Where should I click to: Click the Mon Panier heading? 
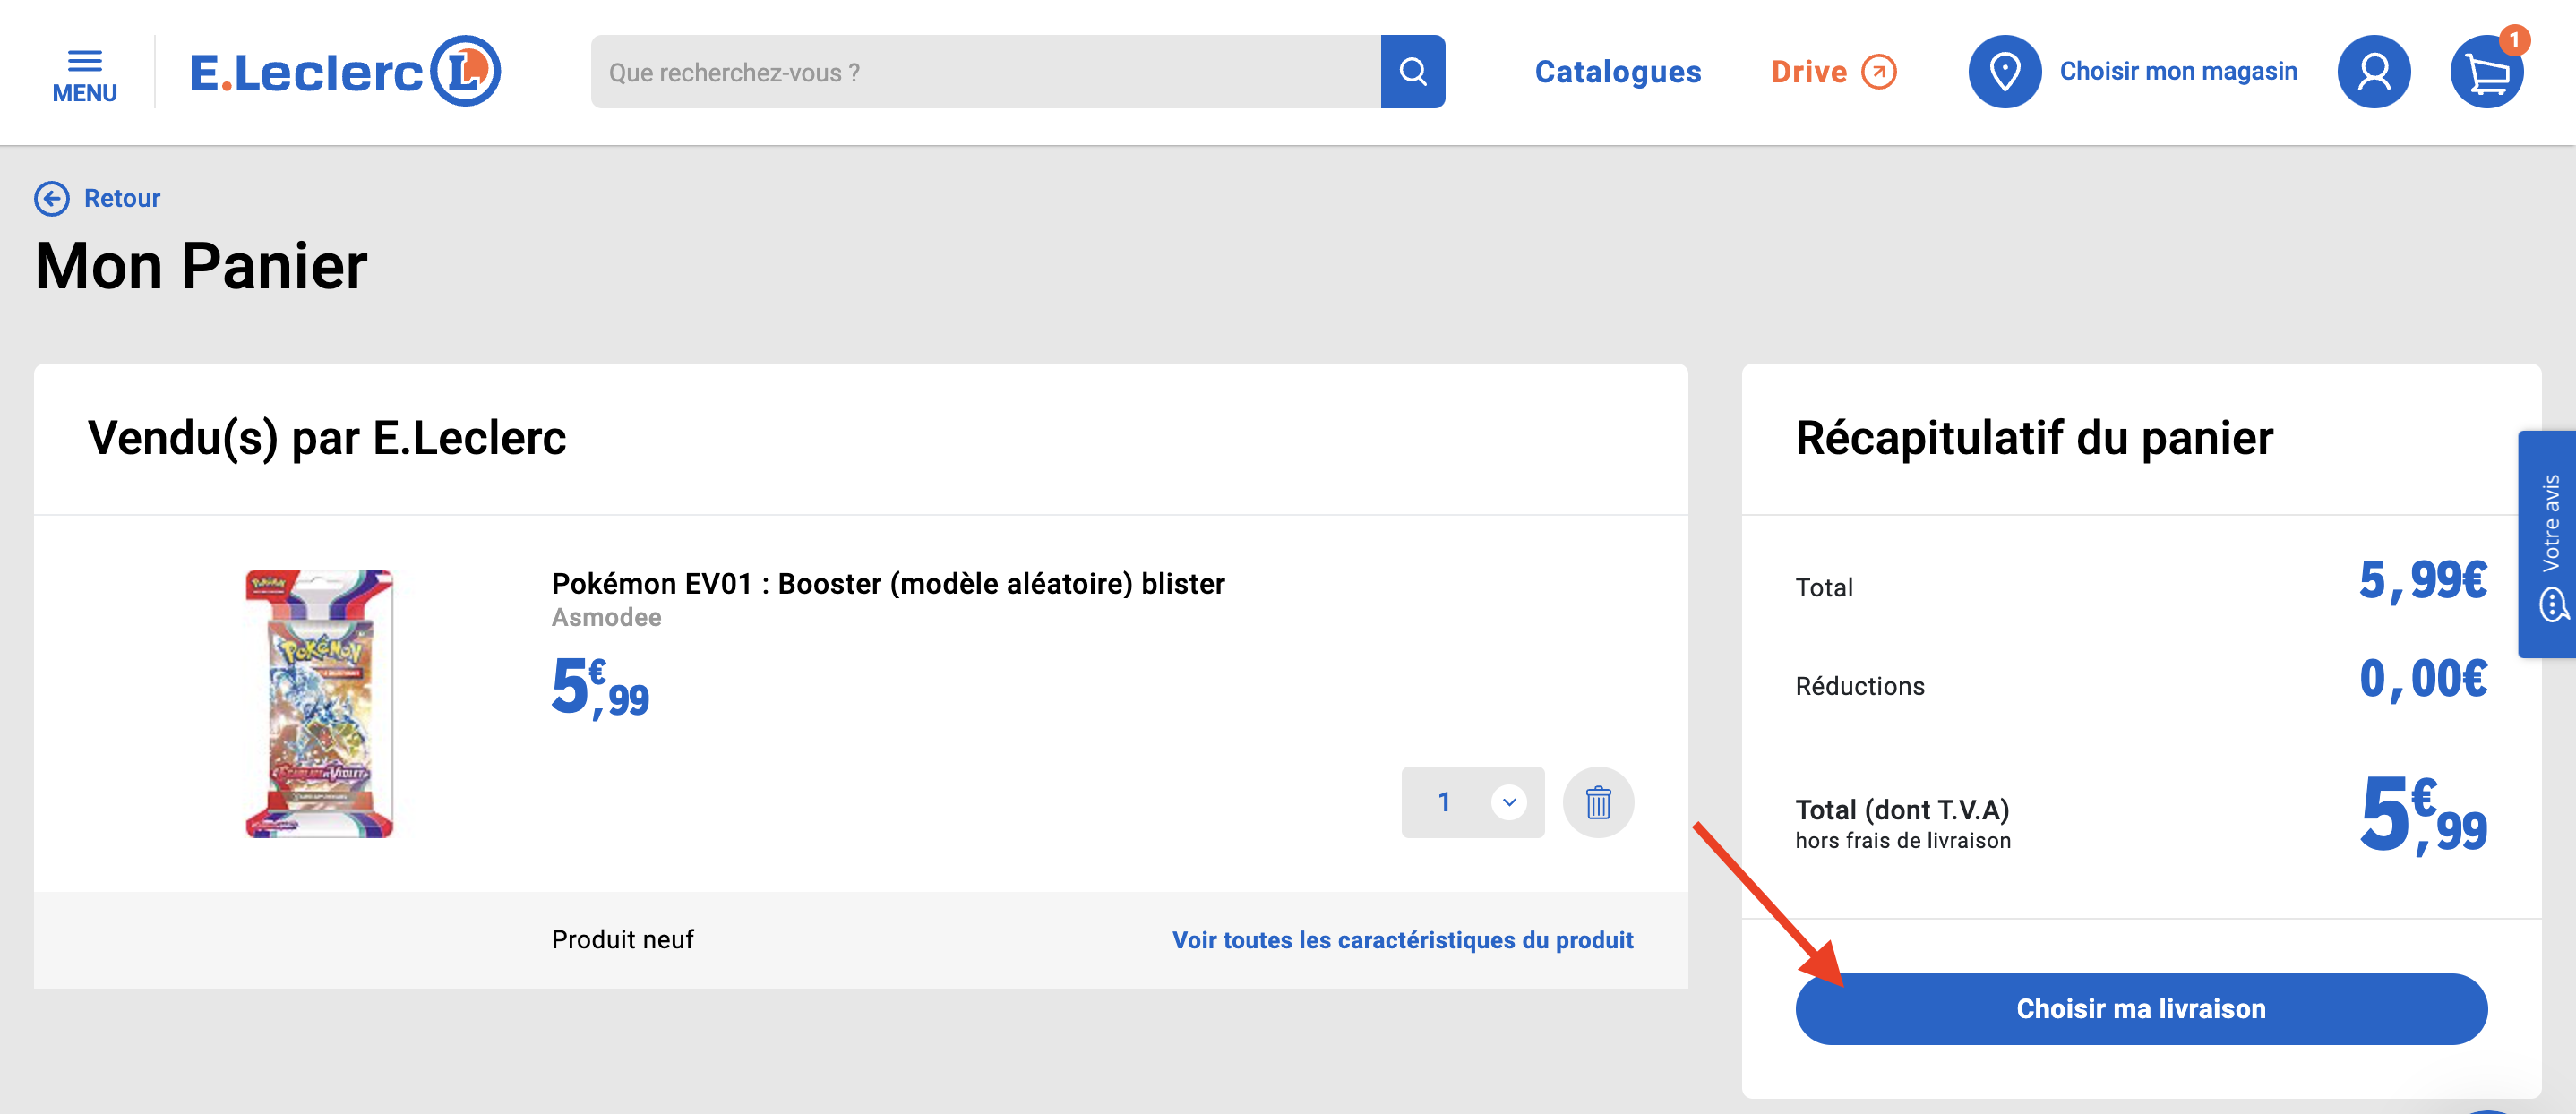coord(201,267)
